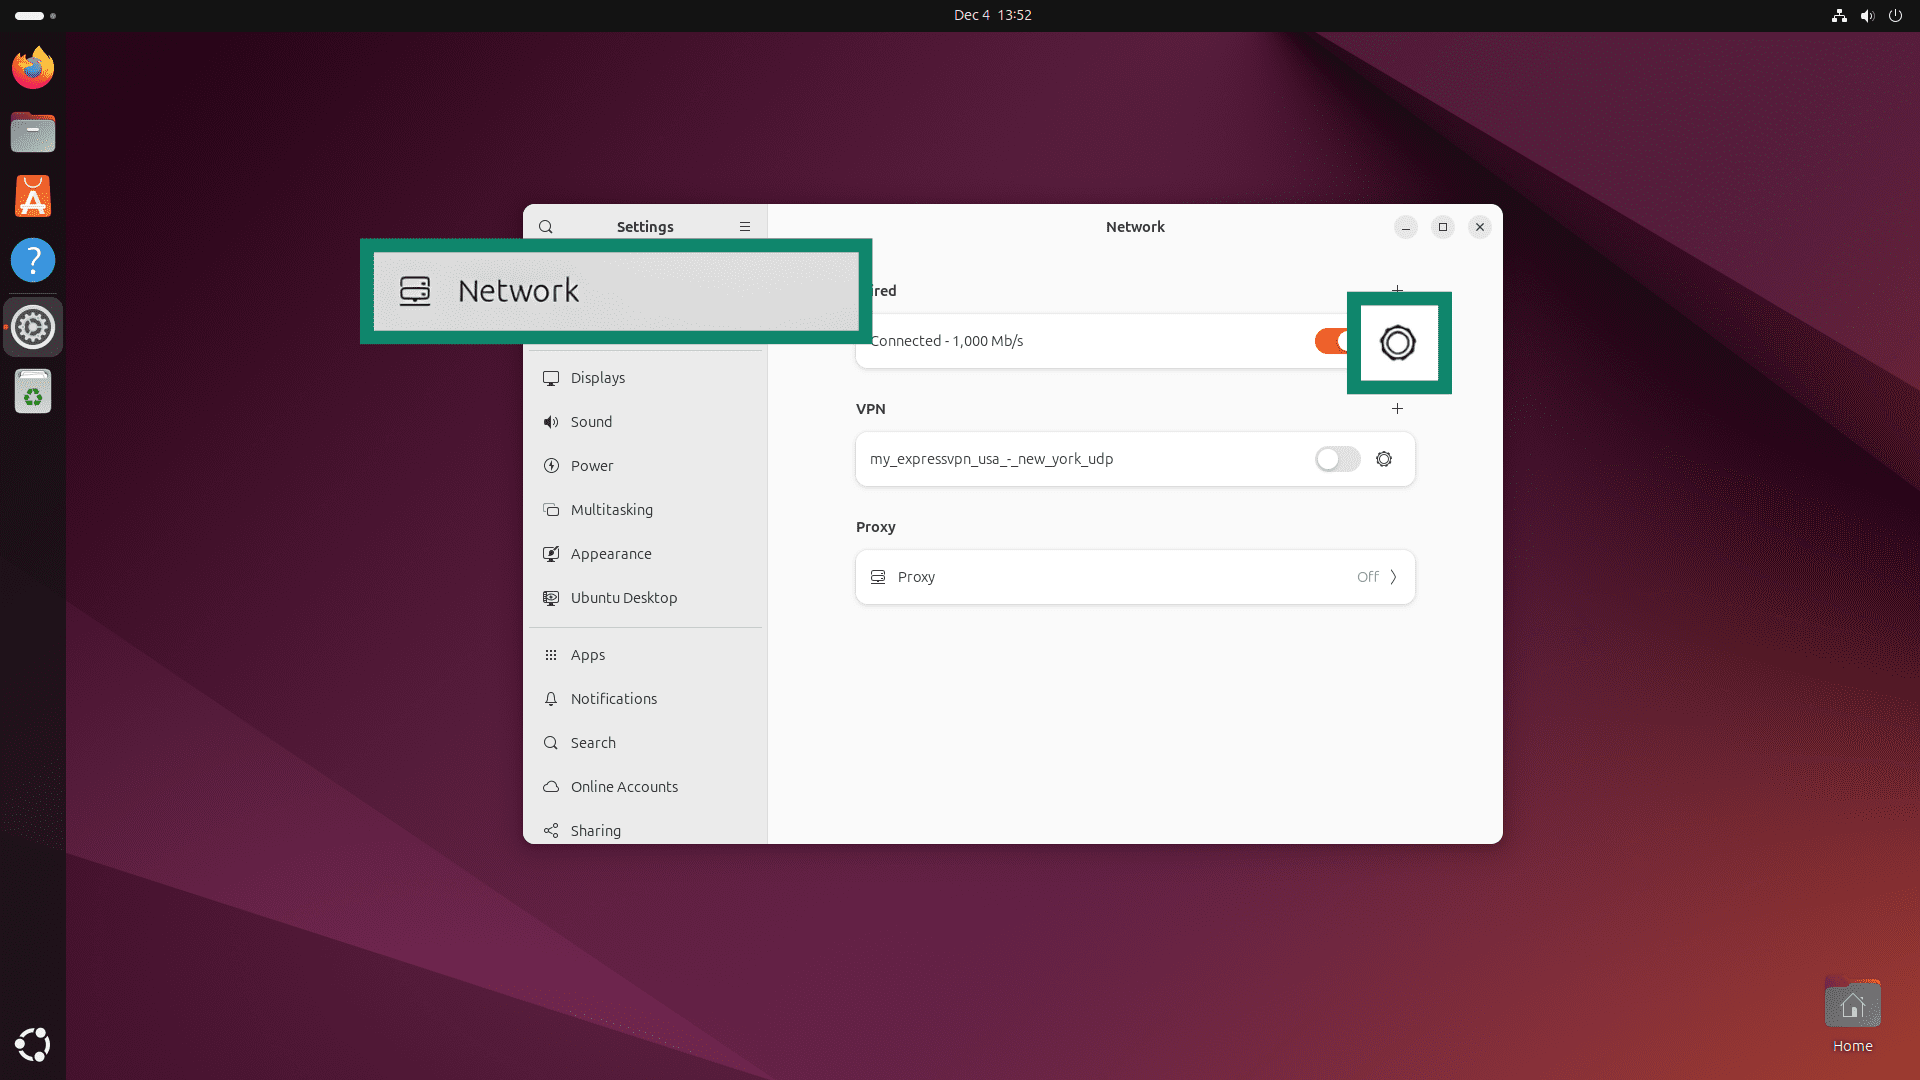1920x1080 pixels.
Task: Toggle the Wired connection switch
Action: tap(1331, 341)
